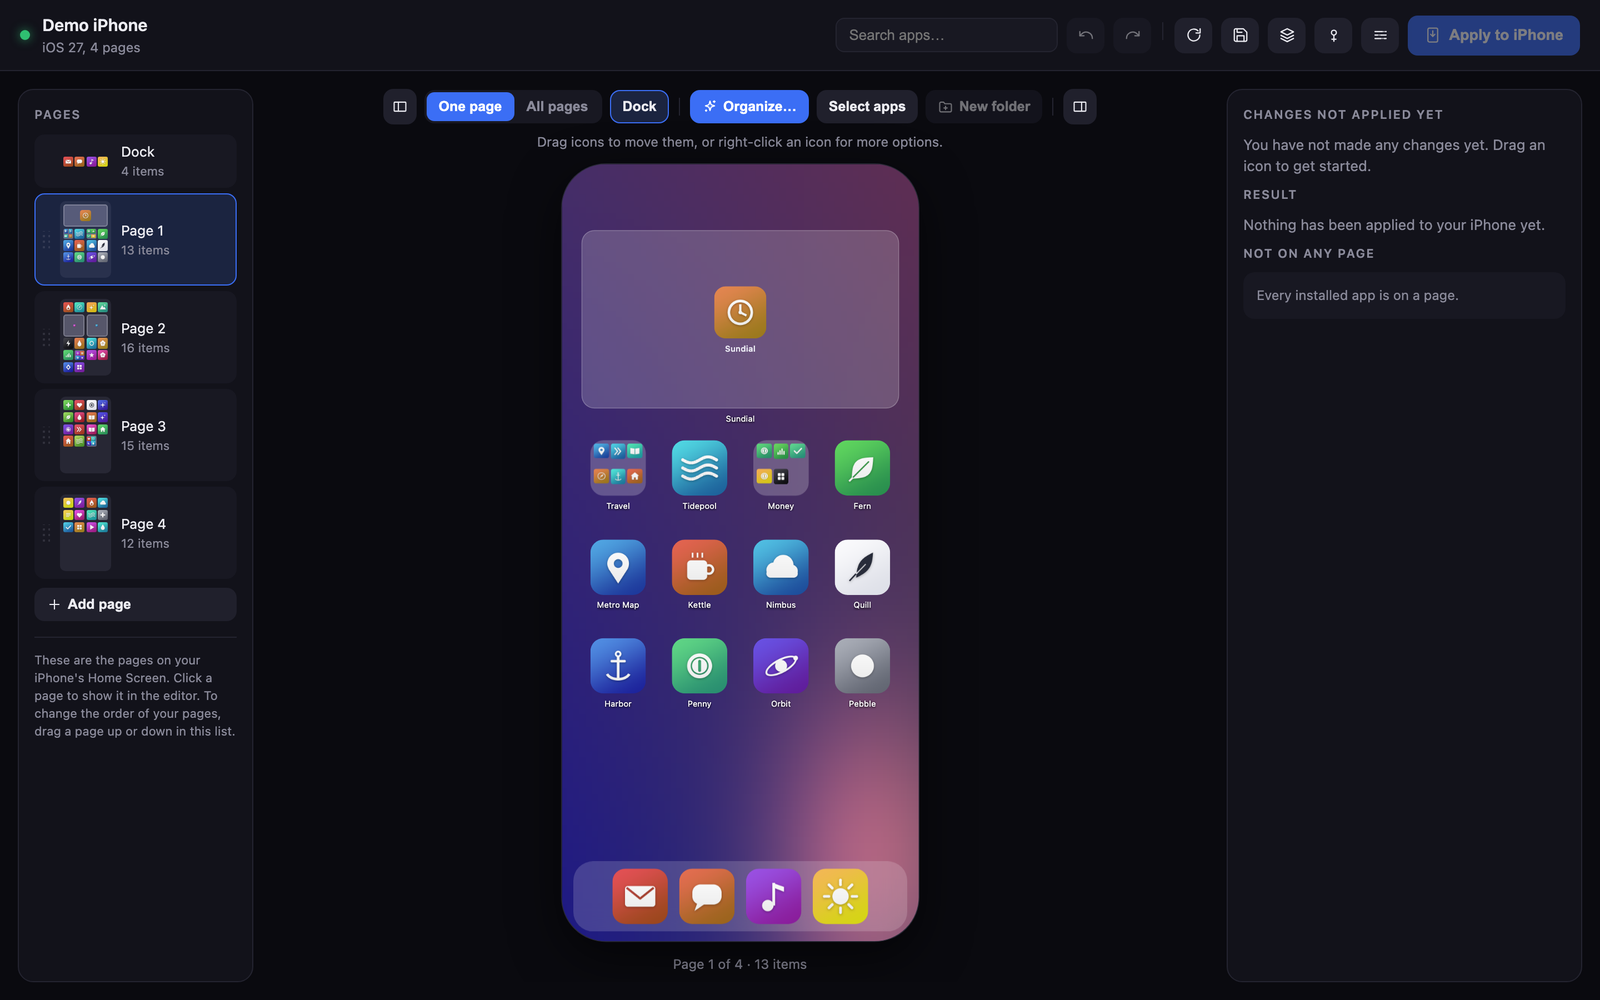Image resolution: width=1600 pixels, height=1000 pixels.
Task: Click the chat bubble dock icon
Action: point(707,896)
